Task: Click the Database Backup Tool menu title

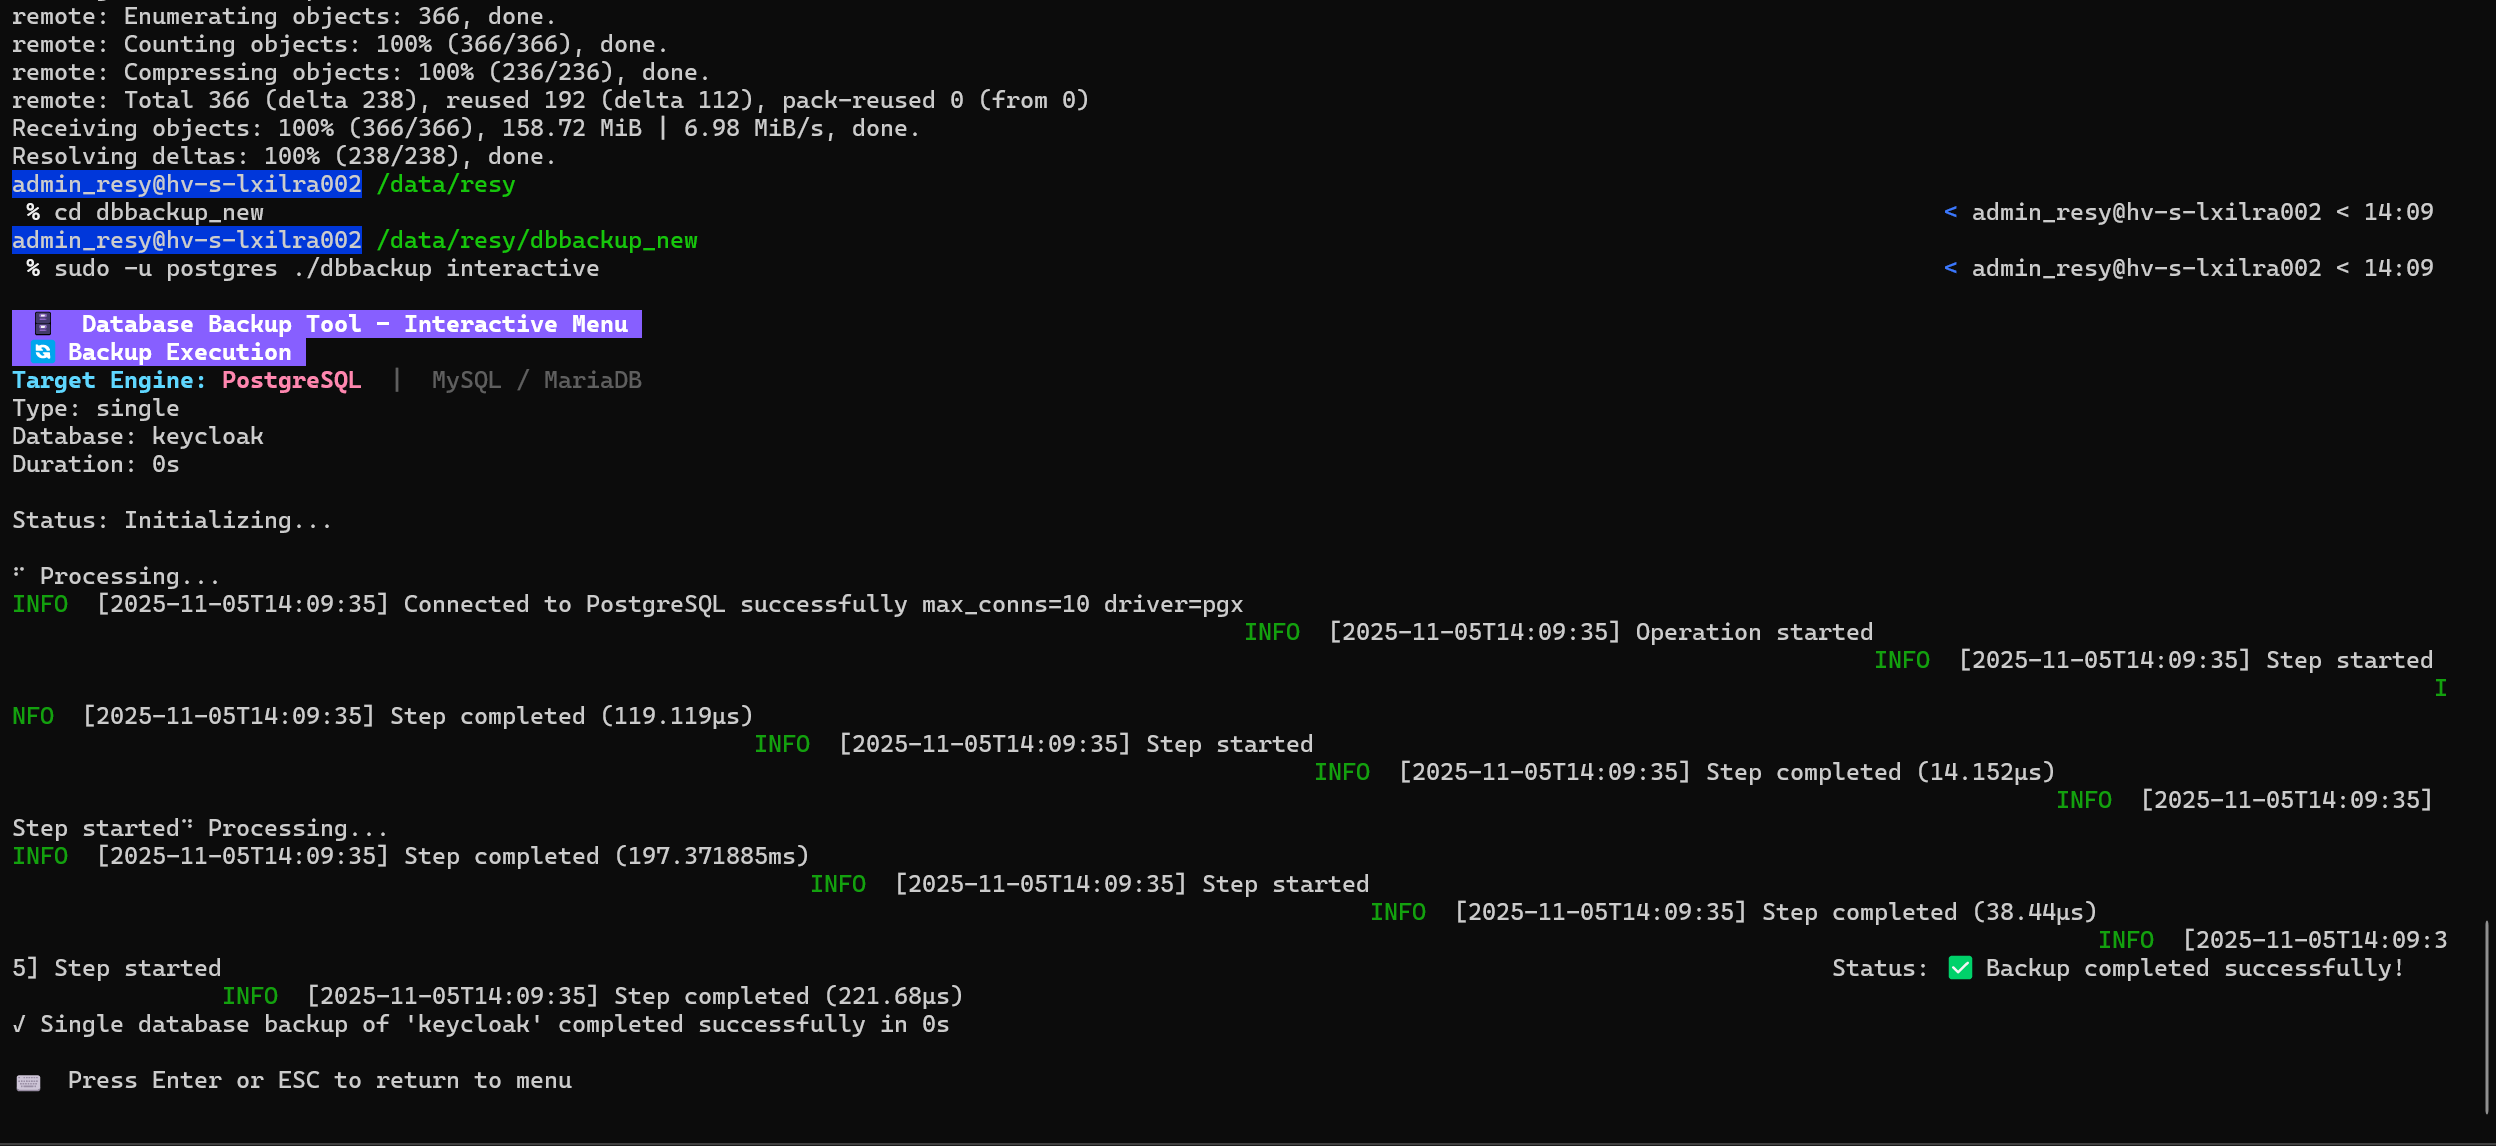Action: point(354,324)
